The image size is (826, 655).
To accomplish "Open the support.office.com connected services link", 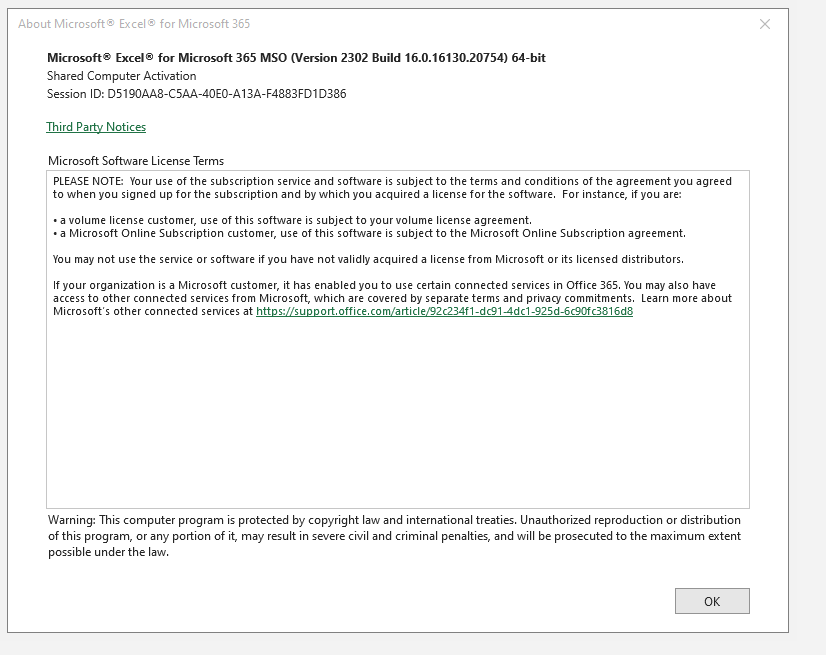I will pos(444,311).
